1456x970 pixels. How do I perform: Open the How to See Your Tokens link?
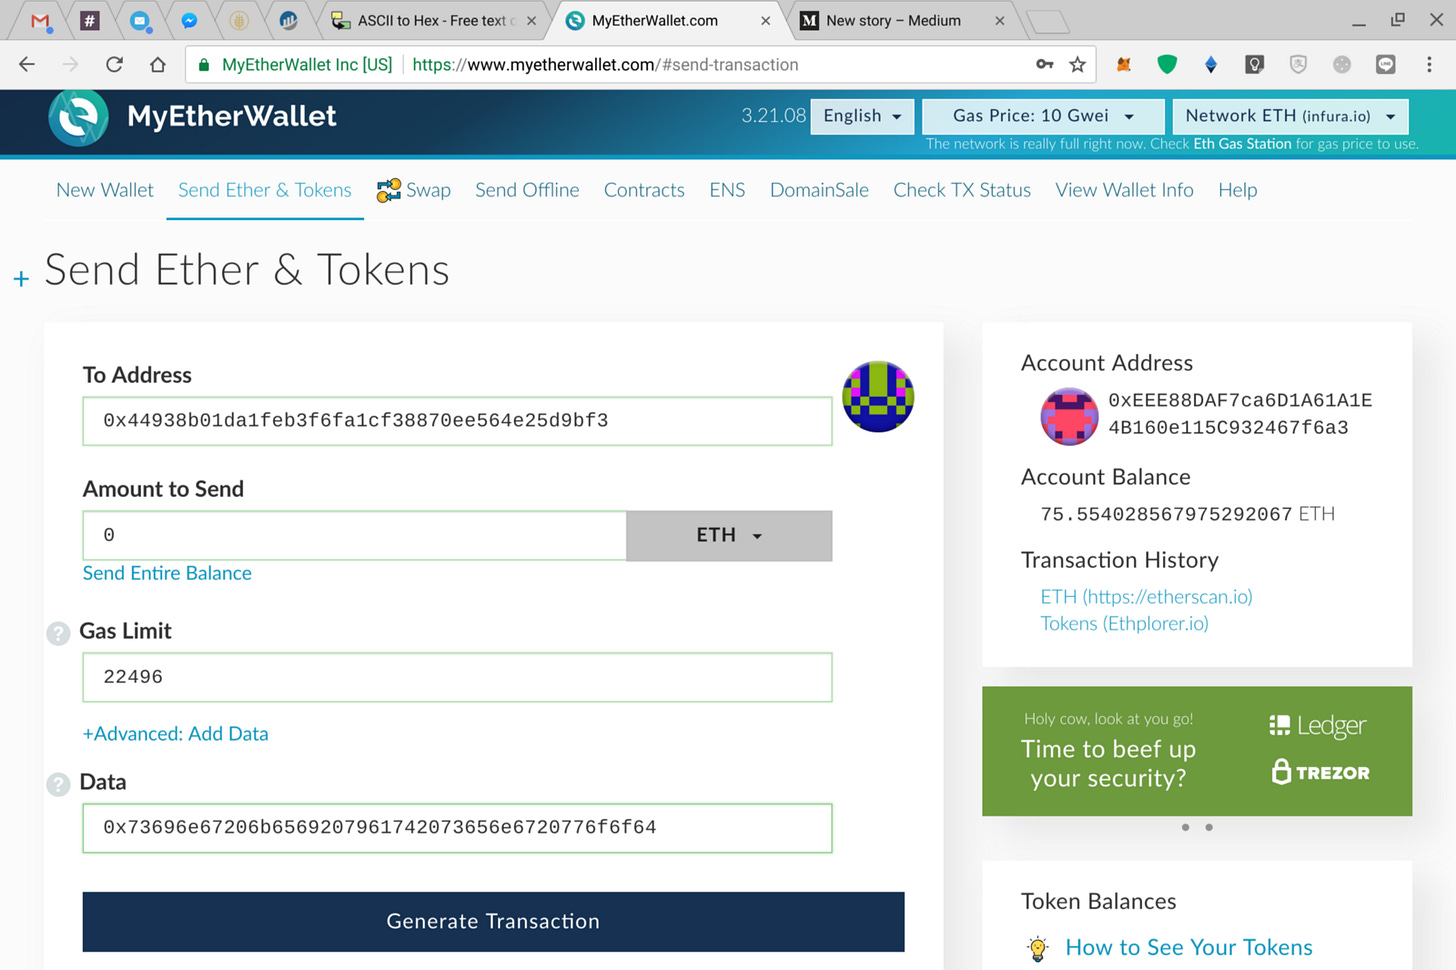[1188, 947]
